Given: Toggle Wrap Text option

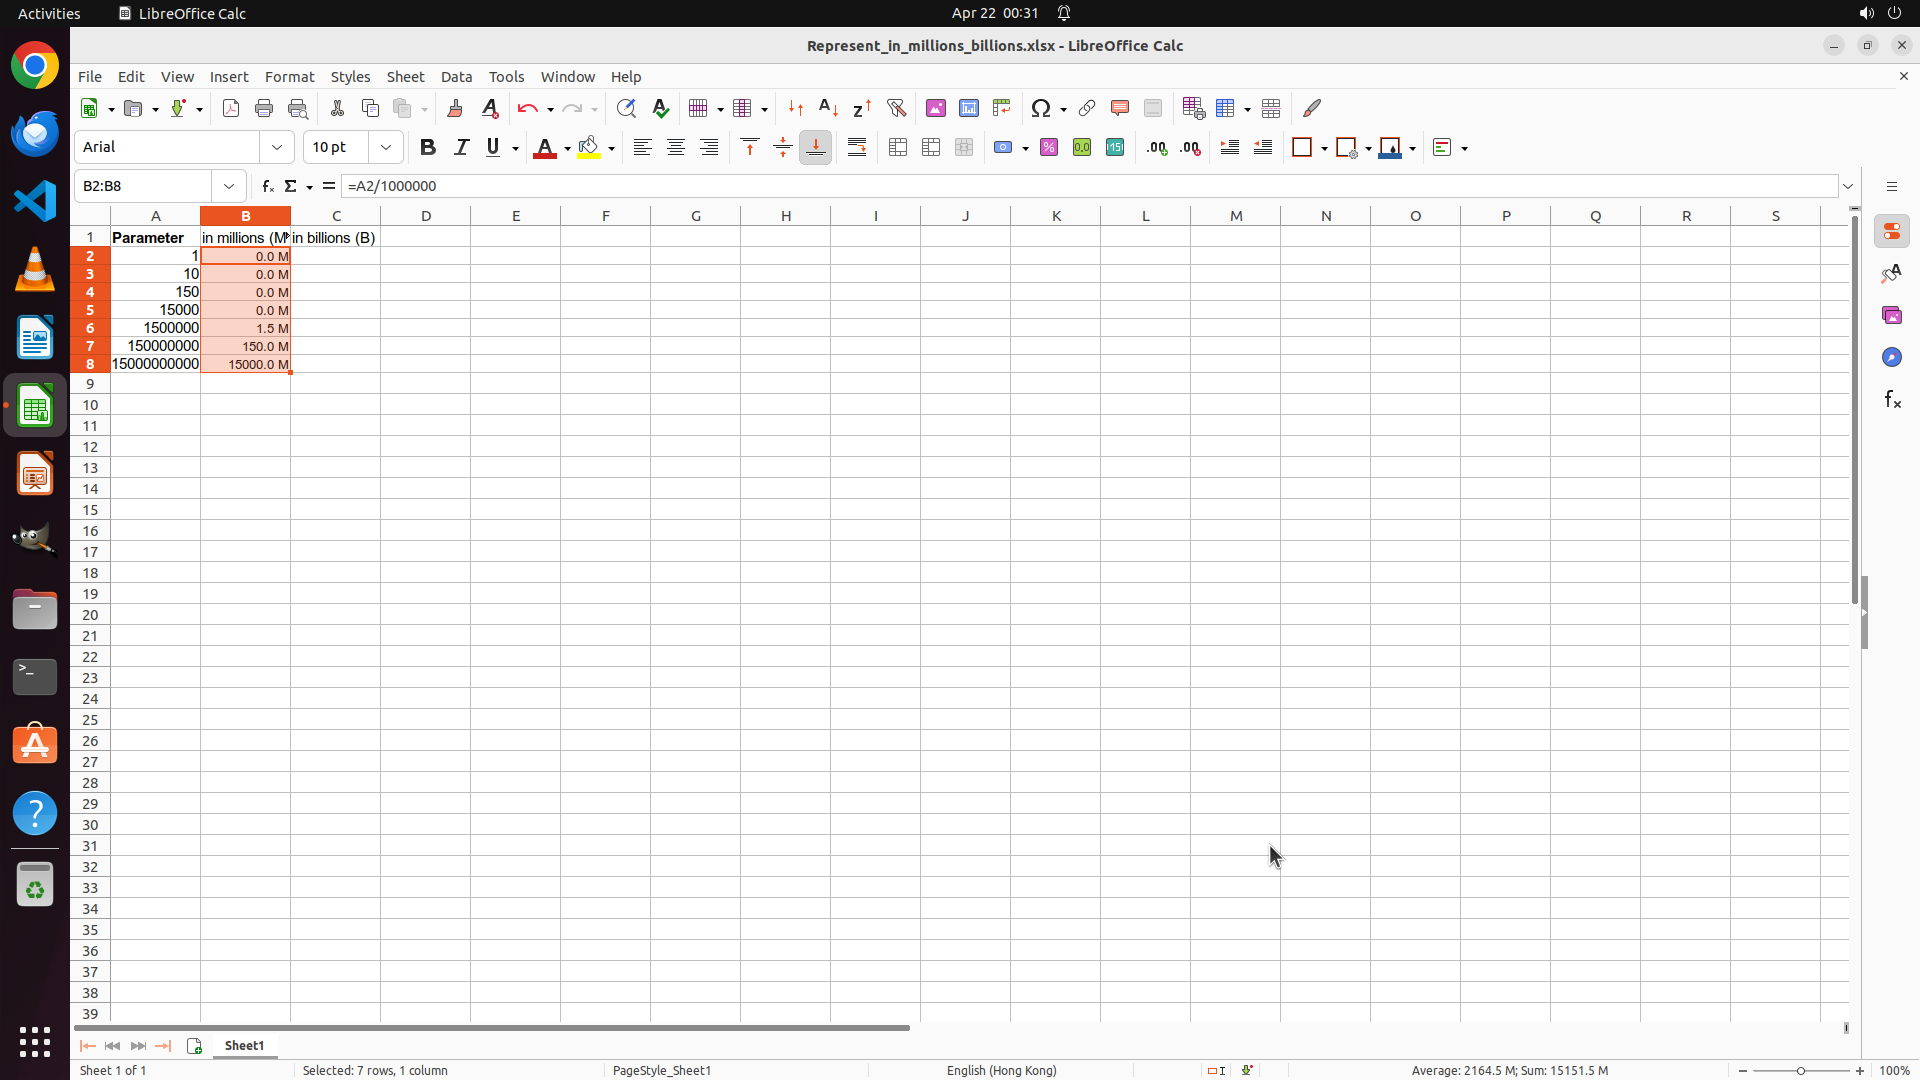Looking at the screenshot, I should (857, 148).
